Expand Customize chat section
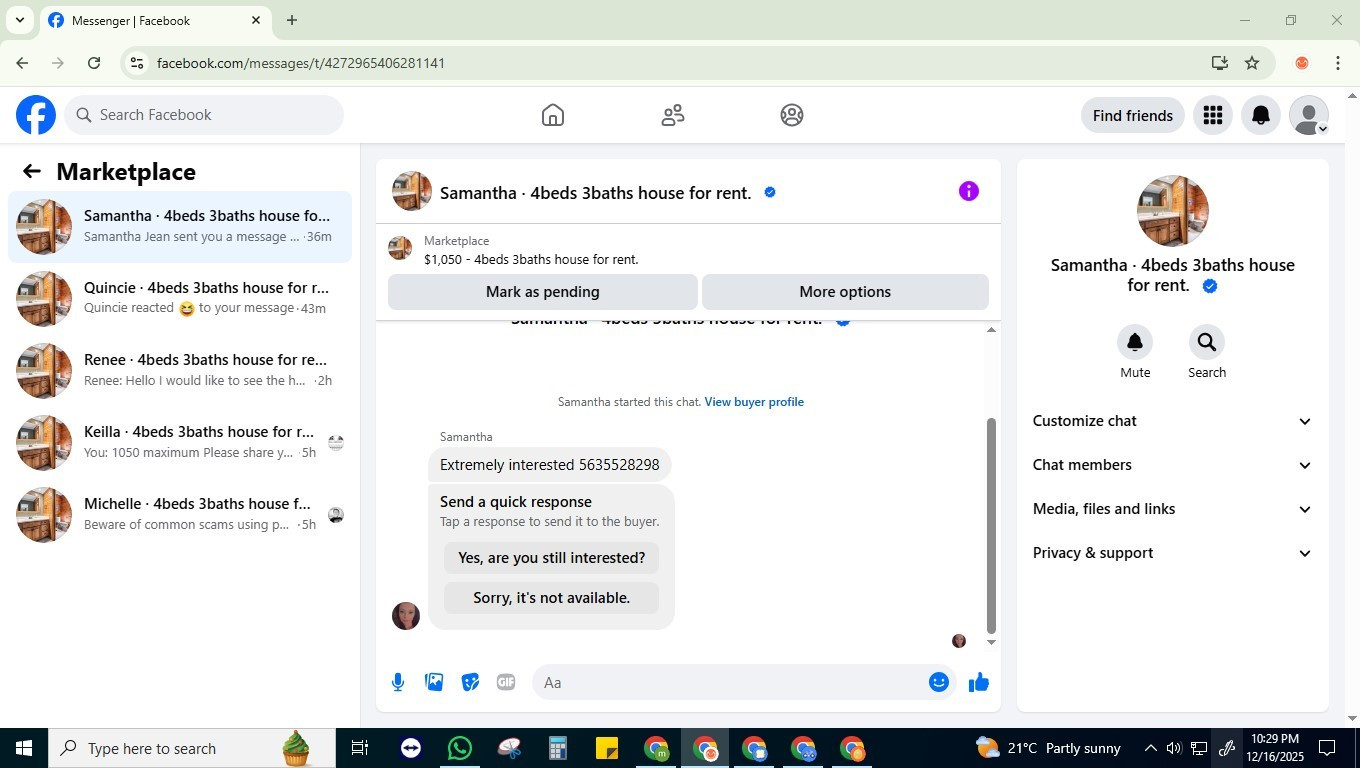The width and height of the screenshot is (1360, 768). 1172,421
